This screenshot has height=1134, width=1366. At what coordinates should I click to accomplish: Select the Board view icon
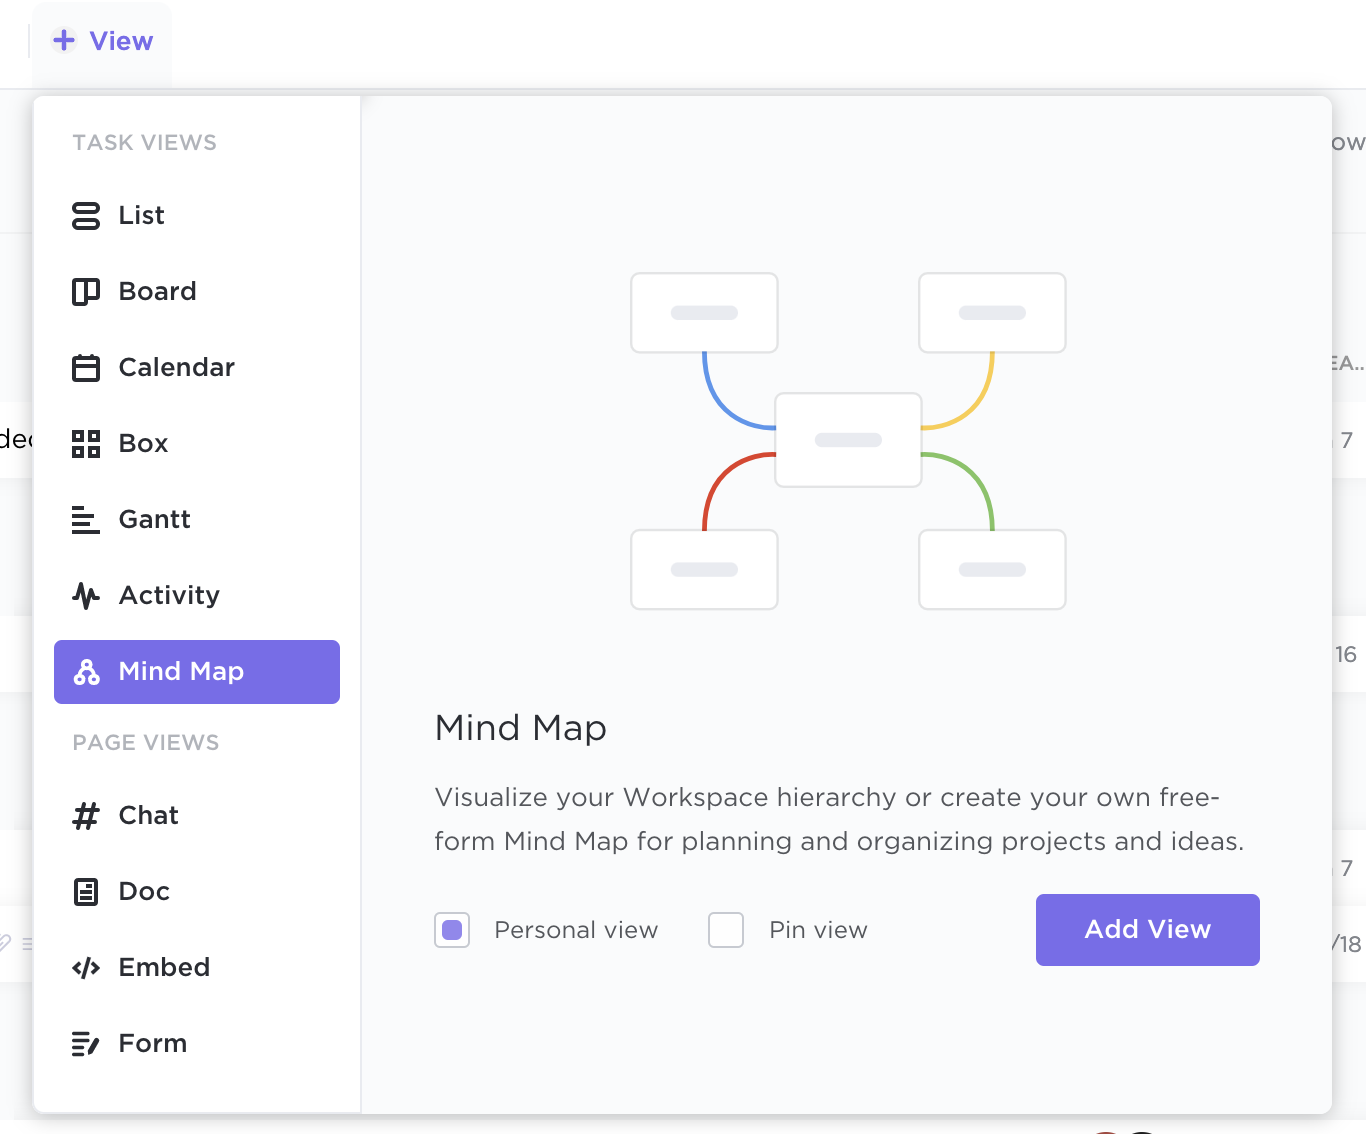click(x=86, y=292)
